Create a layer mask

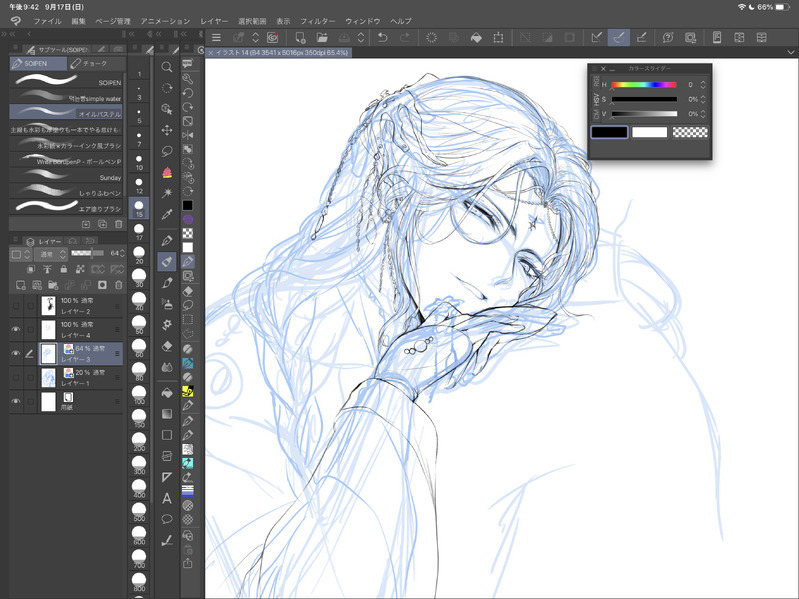(102, 285)
